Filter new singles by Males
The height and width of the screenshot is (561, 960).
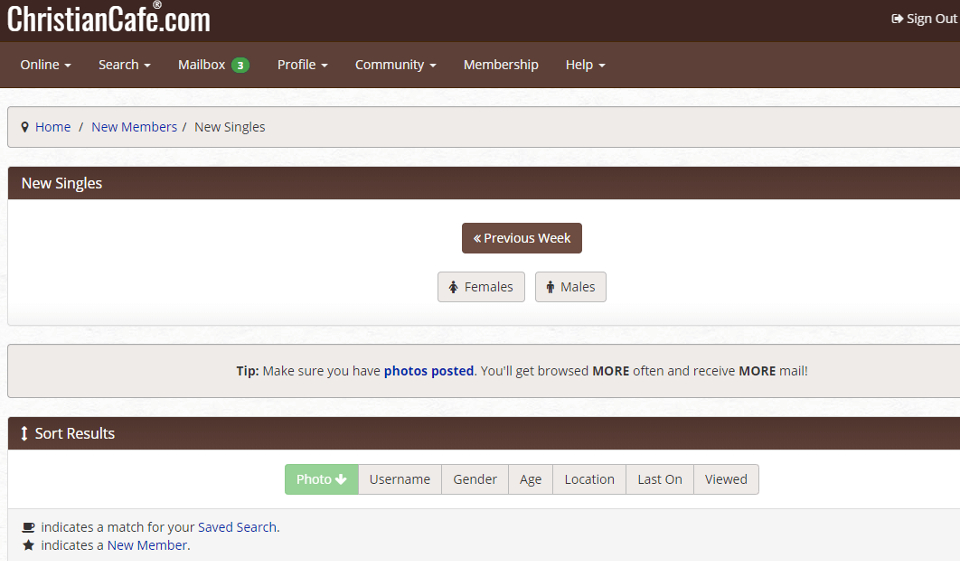click(570, 287)
